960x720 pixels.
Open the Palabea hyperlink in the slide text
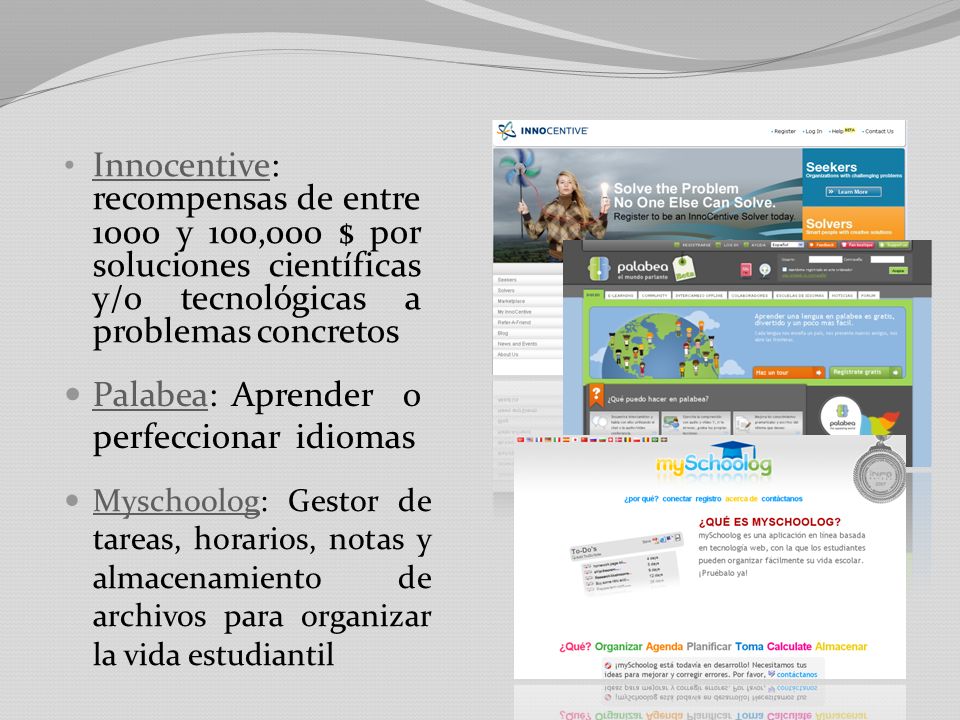(151, 395)
